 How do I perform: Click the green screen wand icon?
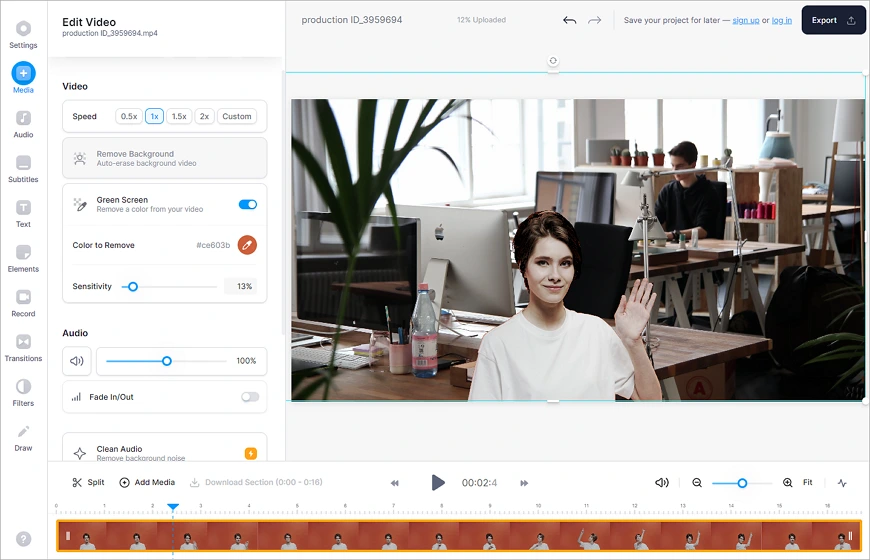(80, 204)
